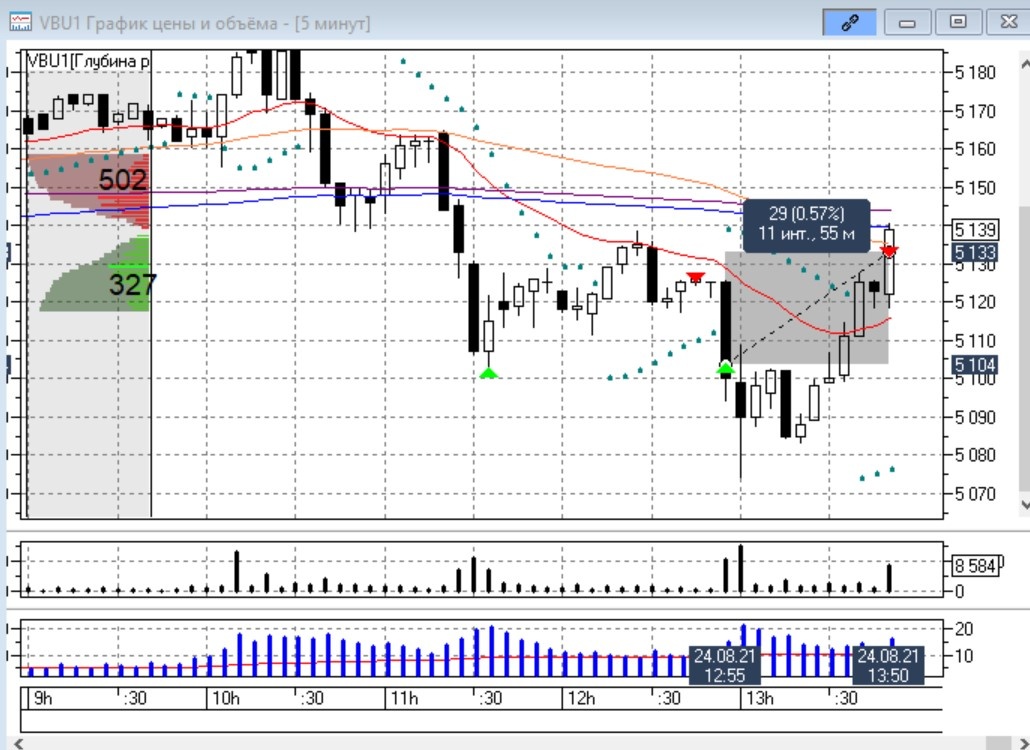Click the 11h time axis label
This screenshot has height=750, width=1030.
(x=403, y=698)
